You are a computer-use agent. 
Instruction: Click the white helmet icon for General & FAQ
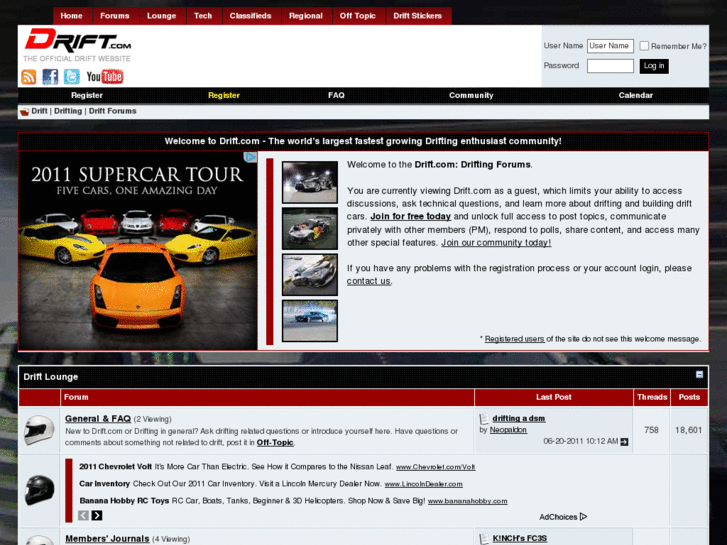[39, 430]
